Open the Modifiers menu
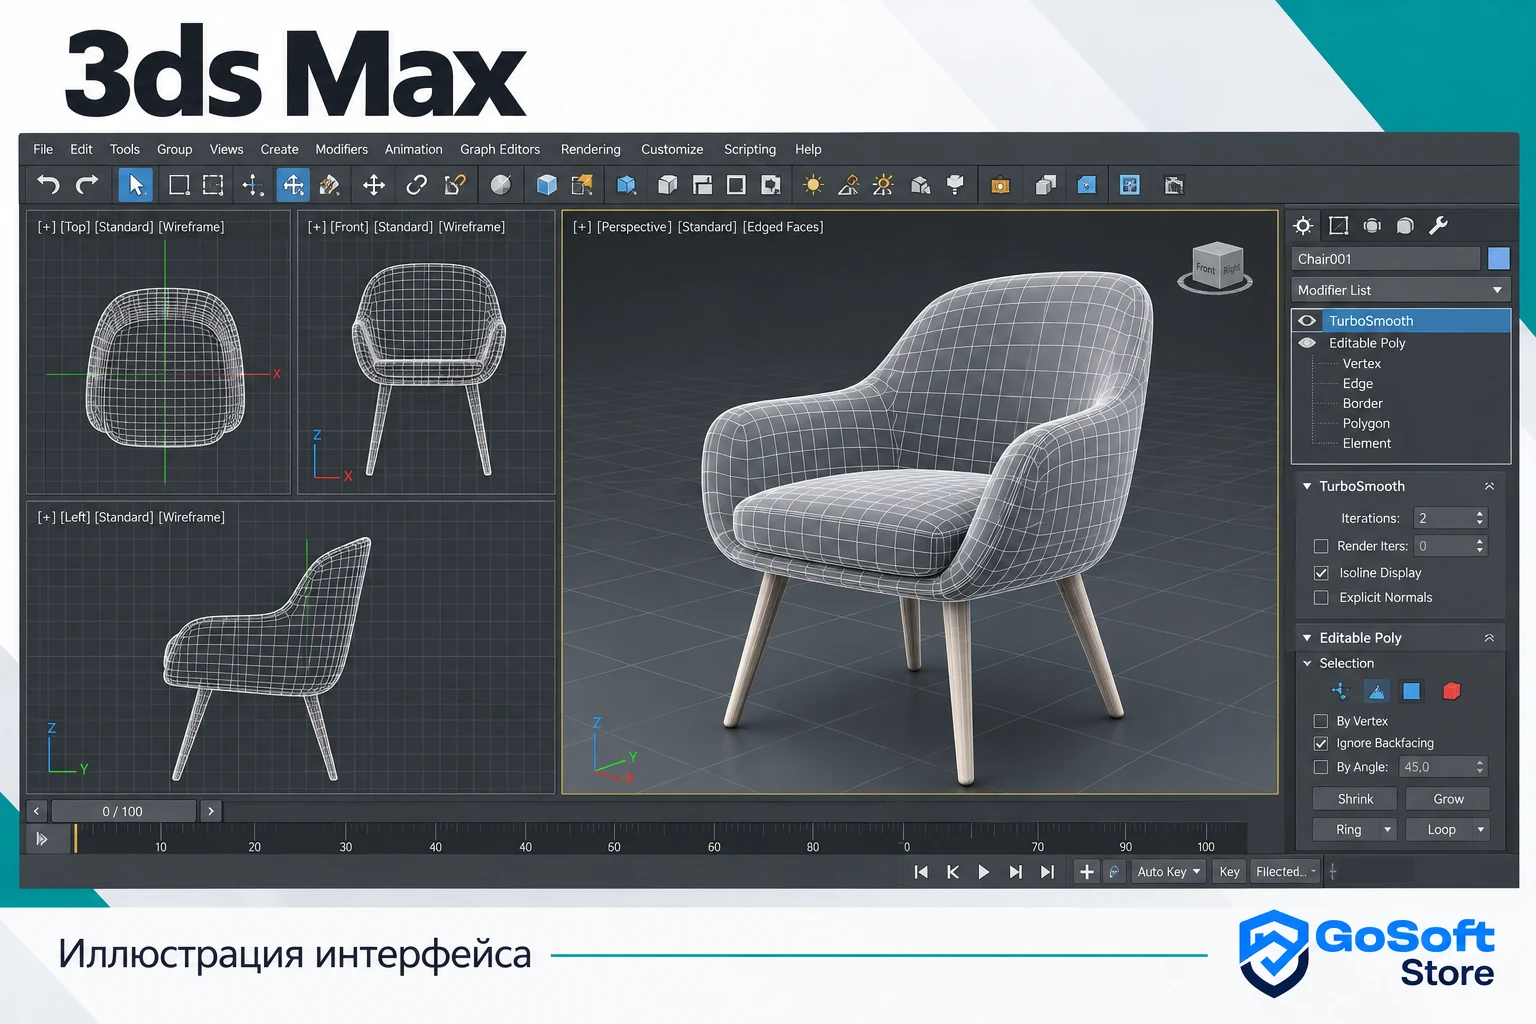 pos(341,149)
